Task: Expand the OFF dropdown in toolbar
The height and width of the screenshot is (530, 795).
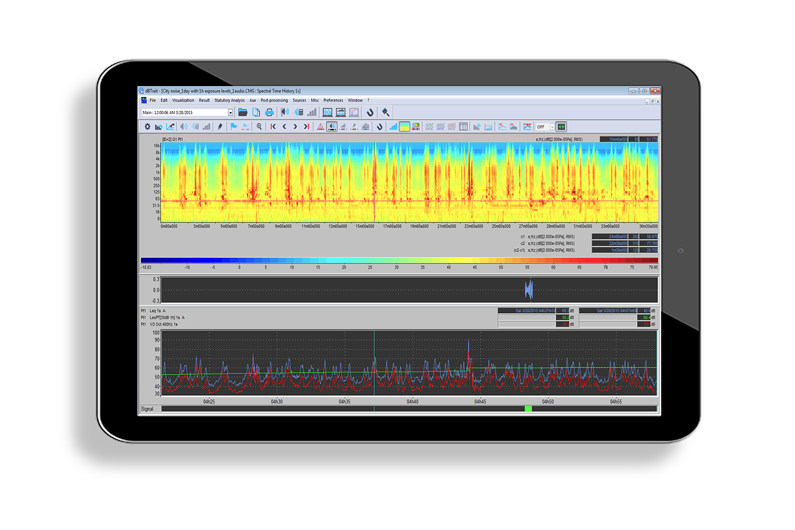Action: click(x=552, y=127)
